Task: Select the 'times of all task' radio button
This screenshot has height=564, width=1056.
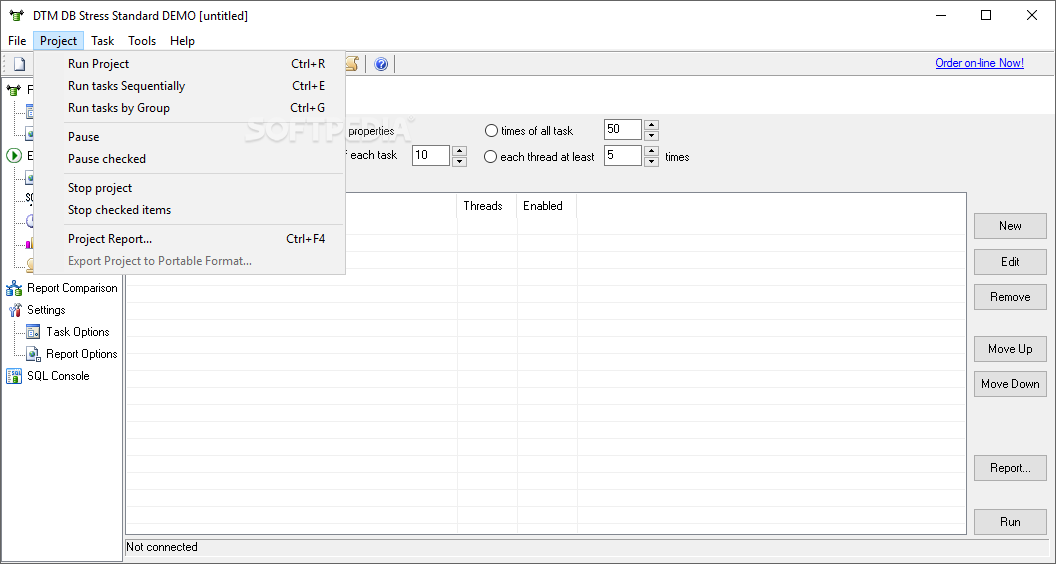Action: [x=492, y=131]
